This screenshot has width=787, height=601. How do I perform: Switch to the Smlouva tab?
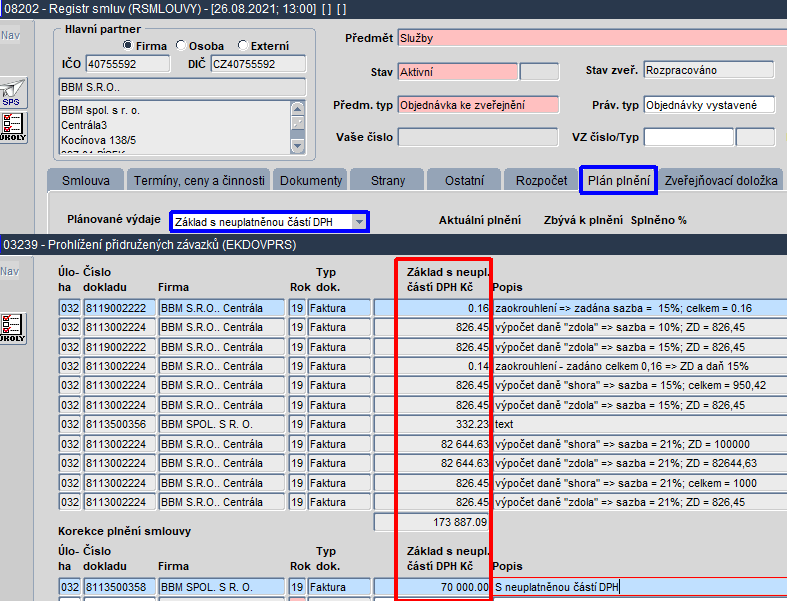[x=86, y=181]
